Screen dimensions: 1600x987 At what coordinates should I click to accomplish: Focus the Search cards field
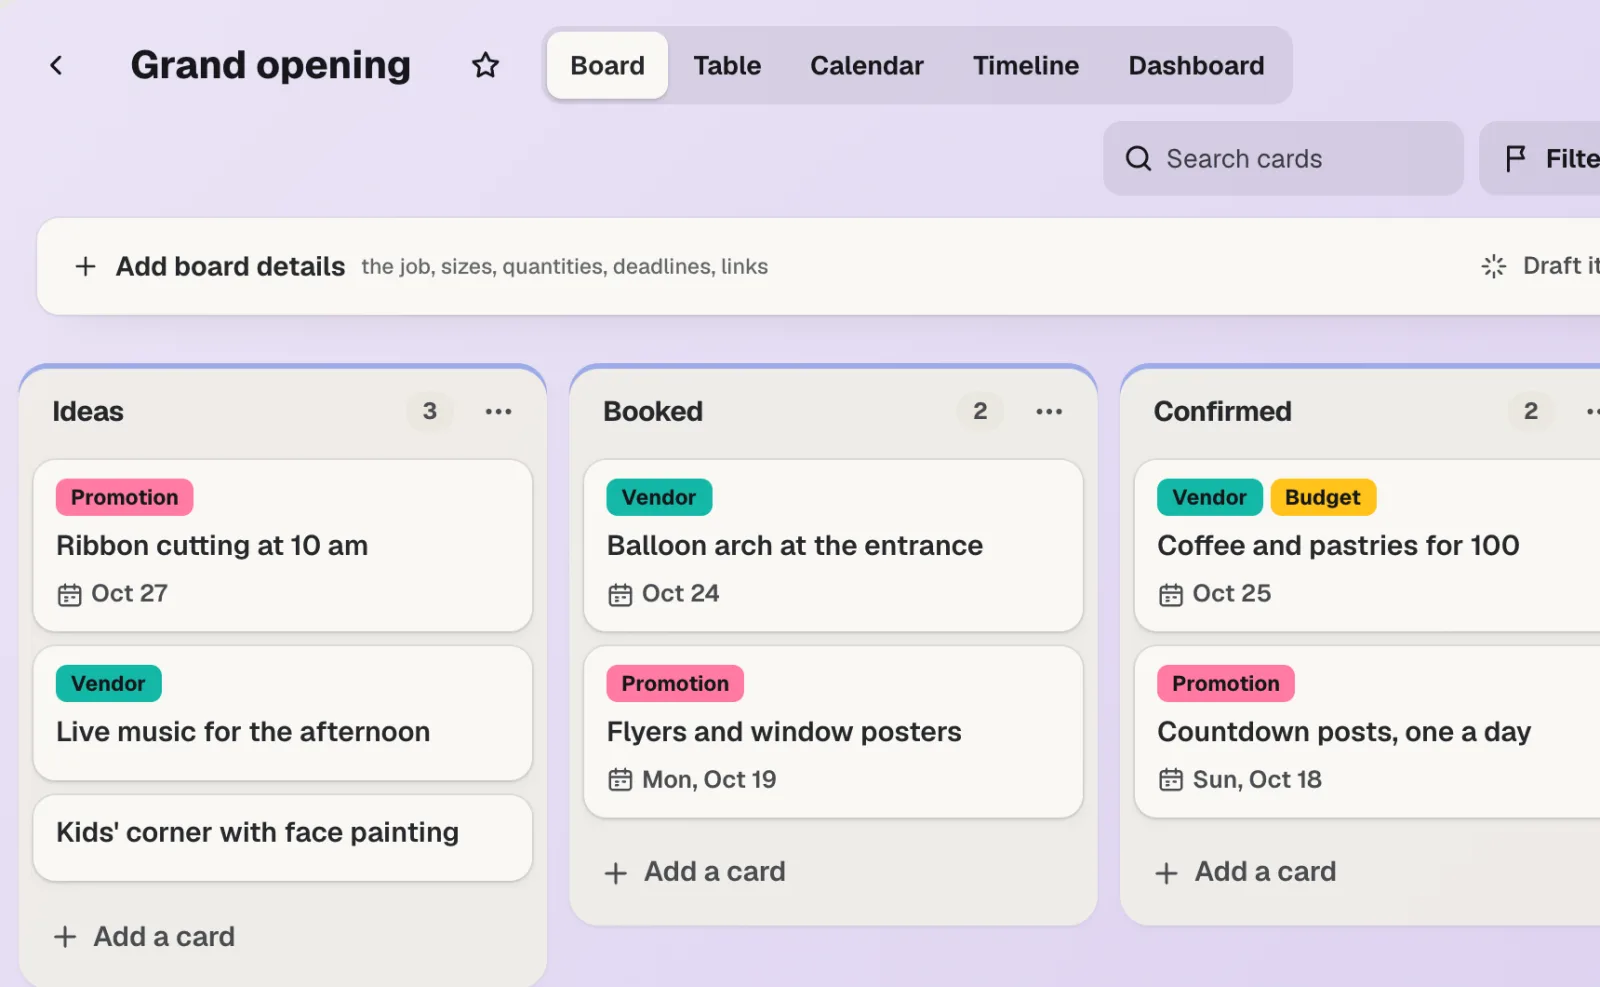click(x=1283, y=159)
